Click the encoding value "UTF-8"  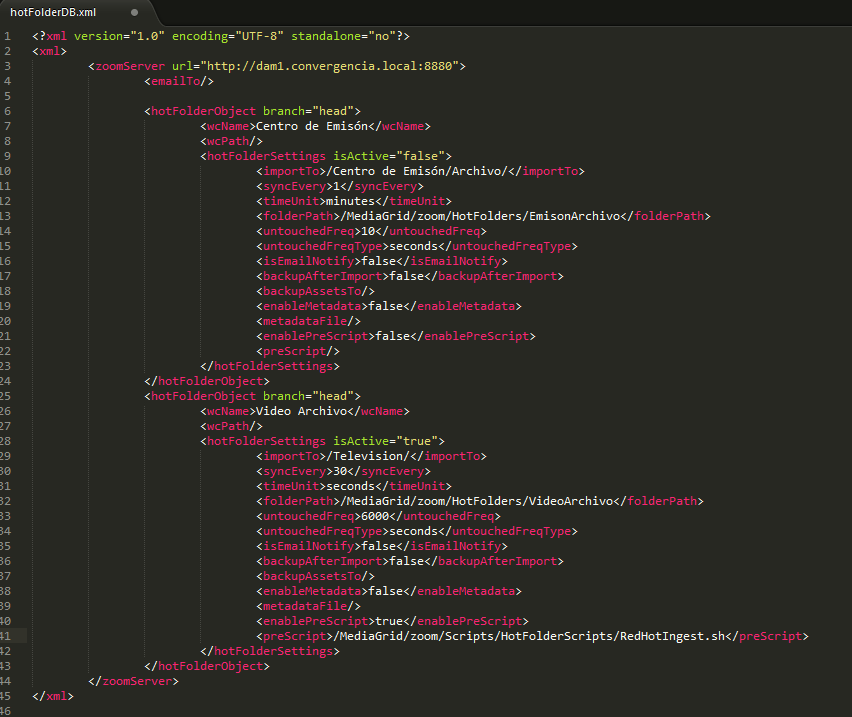[x=259, y=36]
